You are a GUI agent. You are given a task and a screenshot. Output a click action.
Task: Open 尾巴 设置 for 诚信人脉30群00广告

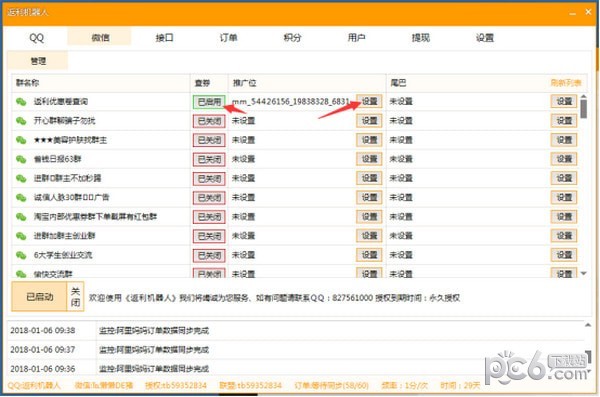click(564, 198)
